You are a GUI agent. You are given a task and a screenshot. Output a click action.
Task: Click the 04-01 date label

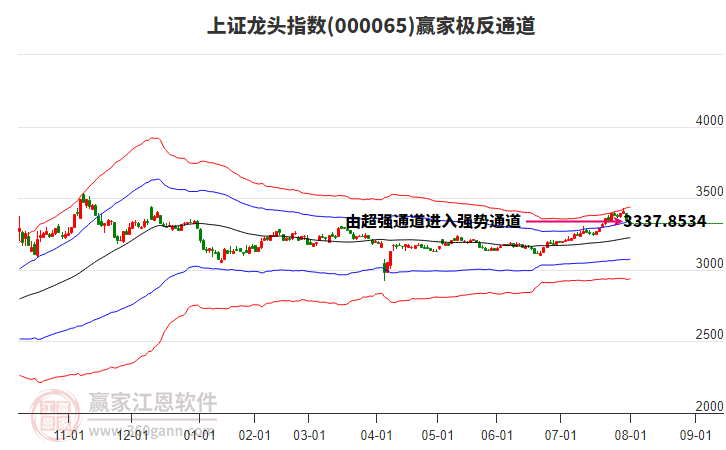pyautogui.click(x=376, y=436)
